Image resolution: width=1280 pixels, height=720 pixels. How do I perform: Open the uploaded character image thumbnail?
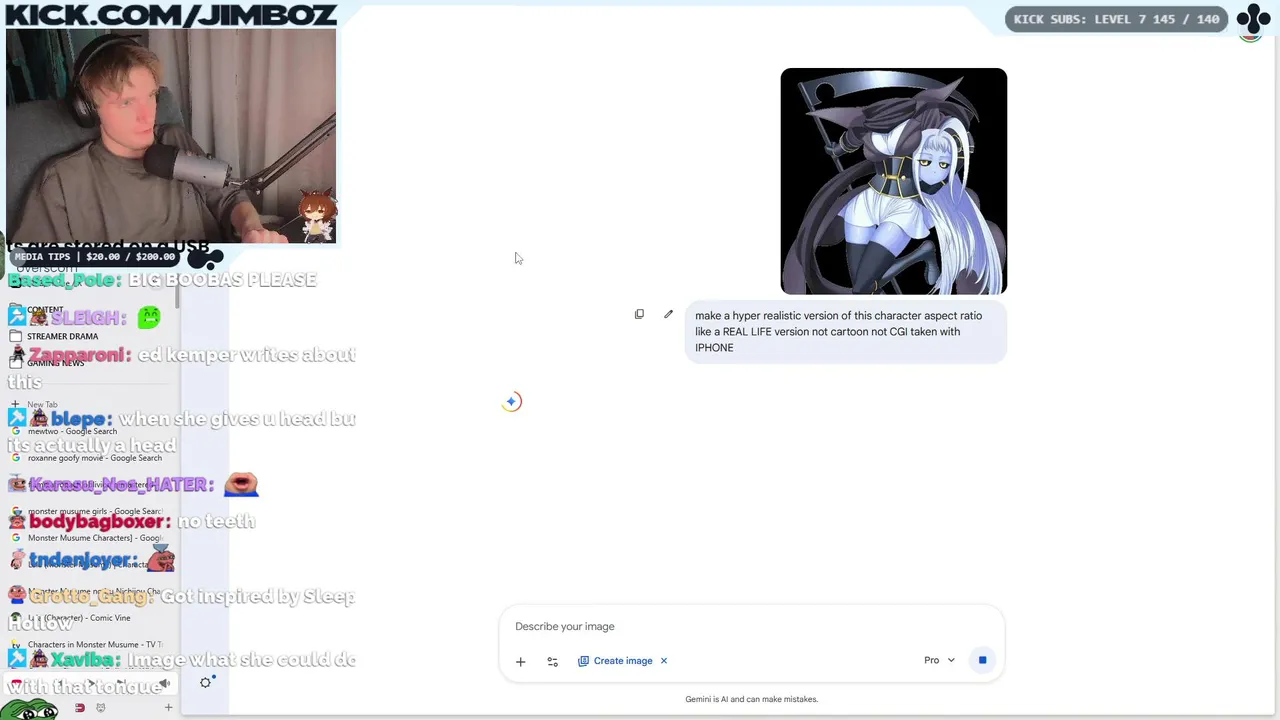tap(893, 181)
